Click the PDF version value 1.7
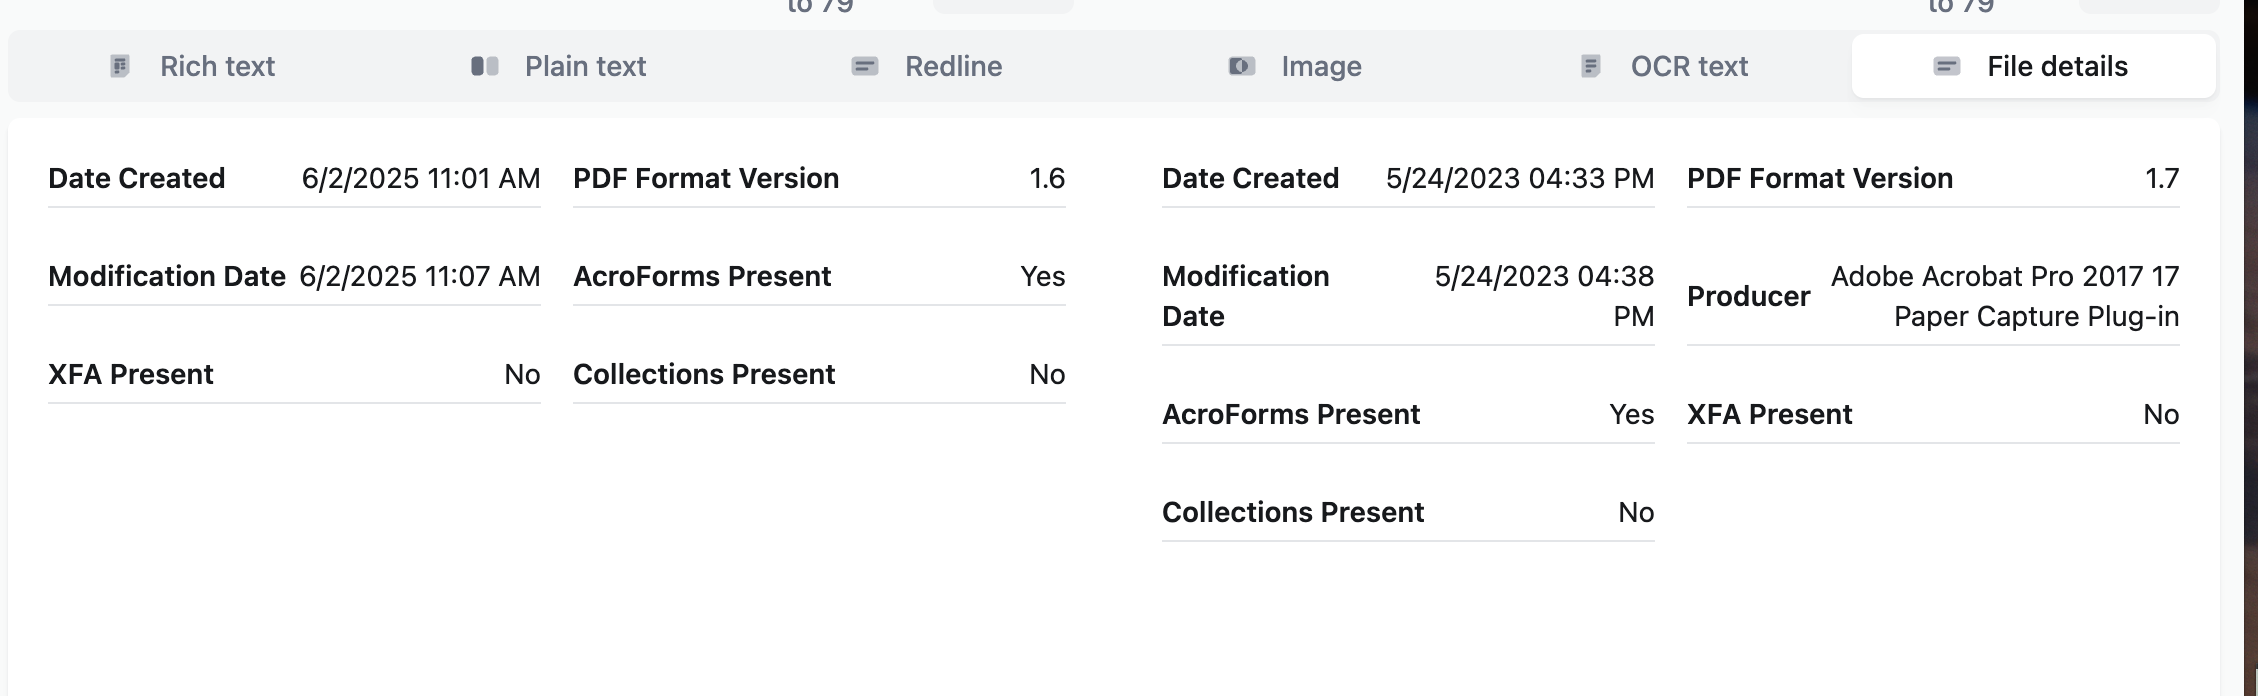2258x696 pixels. click(x=2162, y=179)
